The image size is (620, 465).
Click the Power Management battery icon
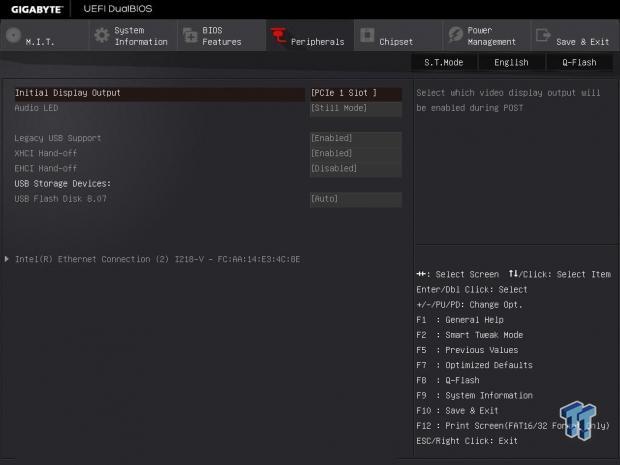pos(455,35)
